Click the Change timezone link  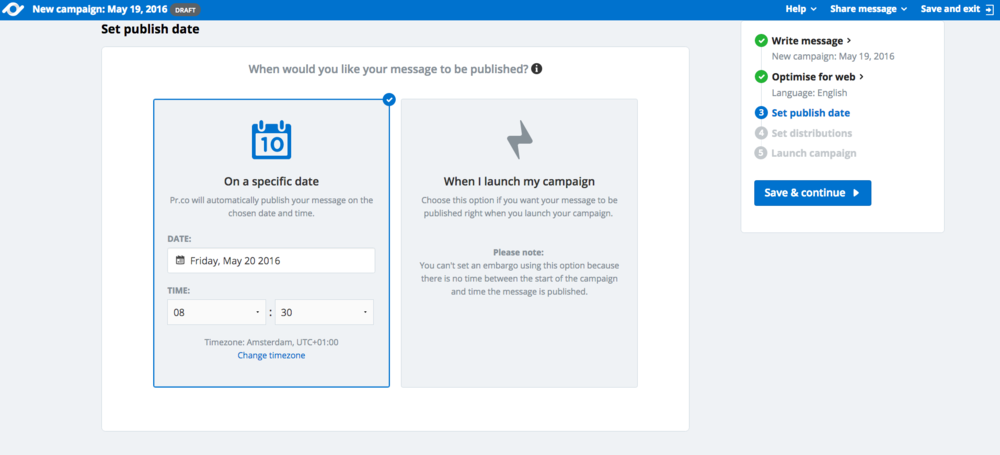(271, 355)
